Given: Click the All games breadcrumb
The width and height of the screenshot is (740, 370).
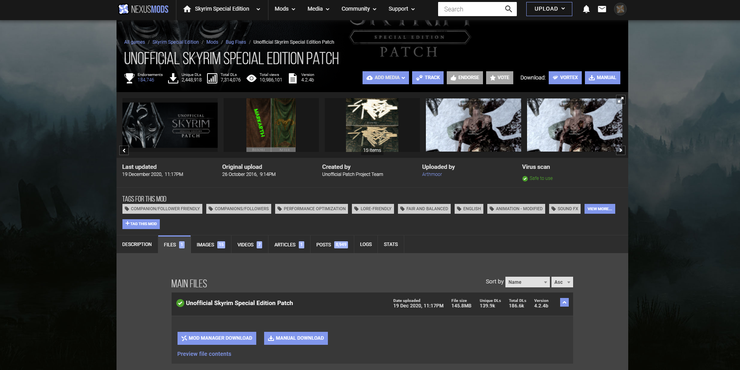Looking at the screenshot, I should (x=135, y=42).
